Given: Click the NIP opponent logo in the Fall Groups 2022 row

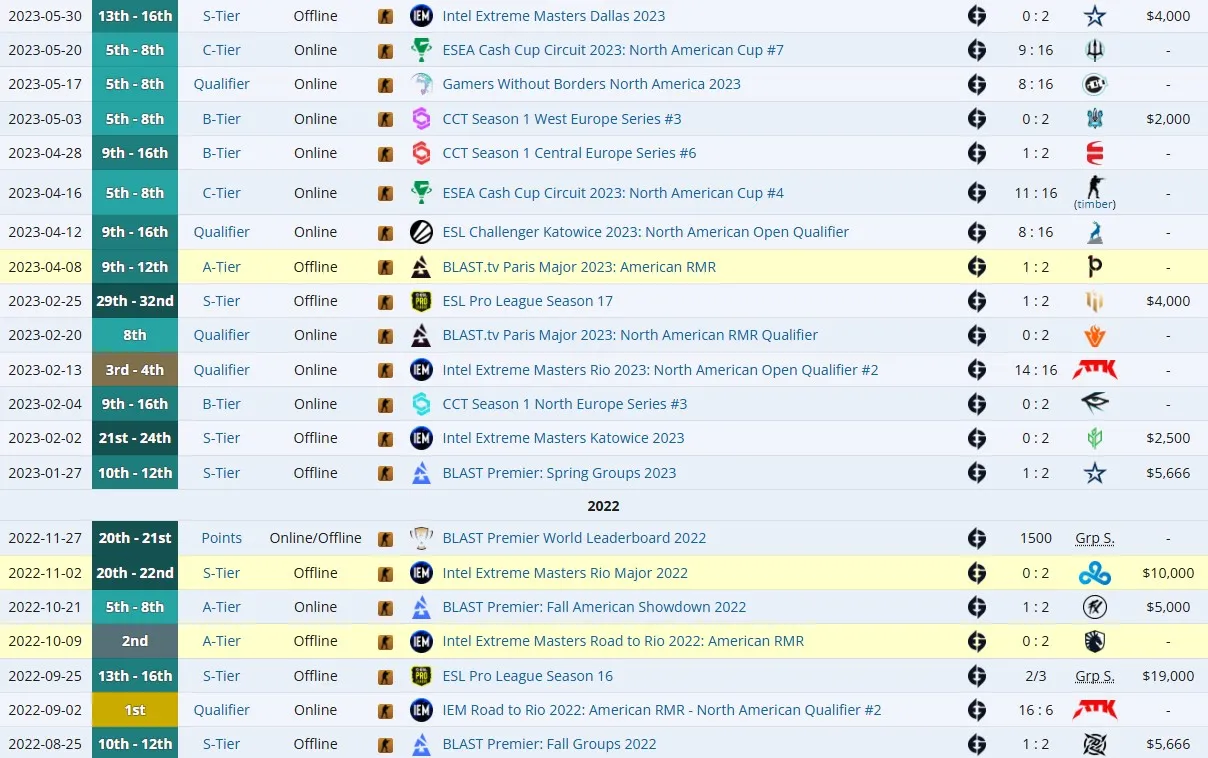Looking at the screenshot, I should tap(1095, 744).
